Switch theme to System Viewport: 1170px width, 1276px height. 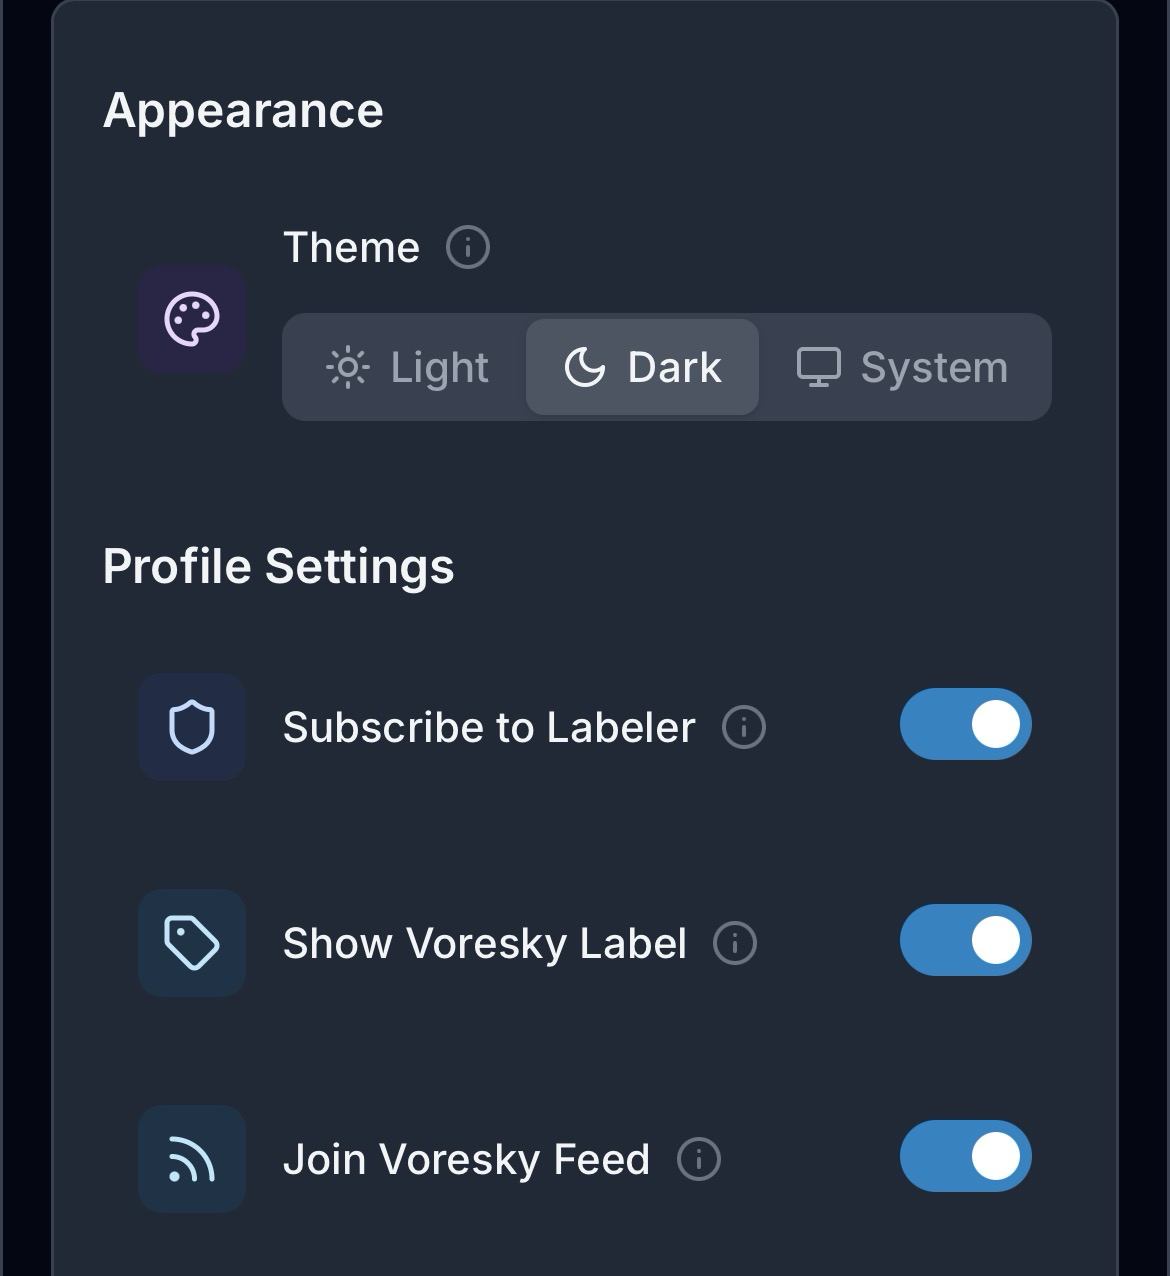click(x=902, y=367)
